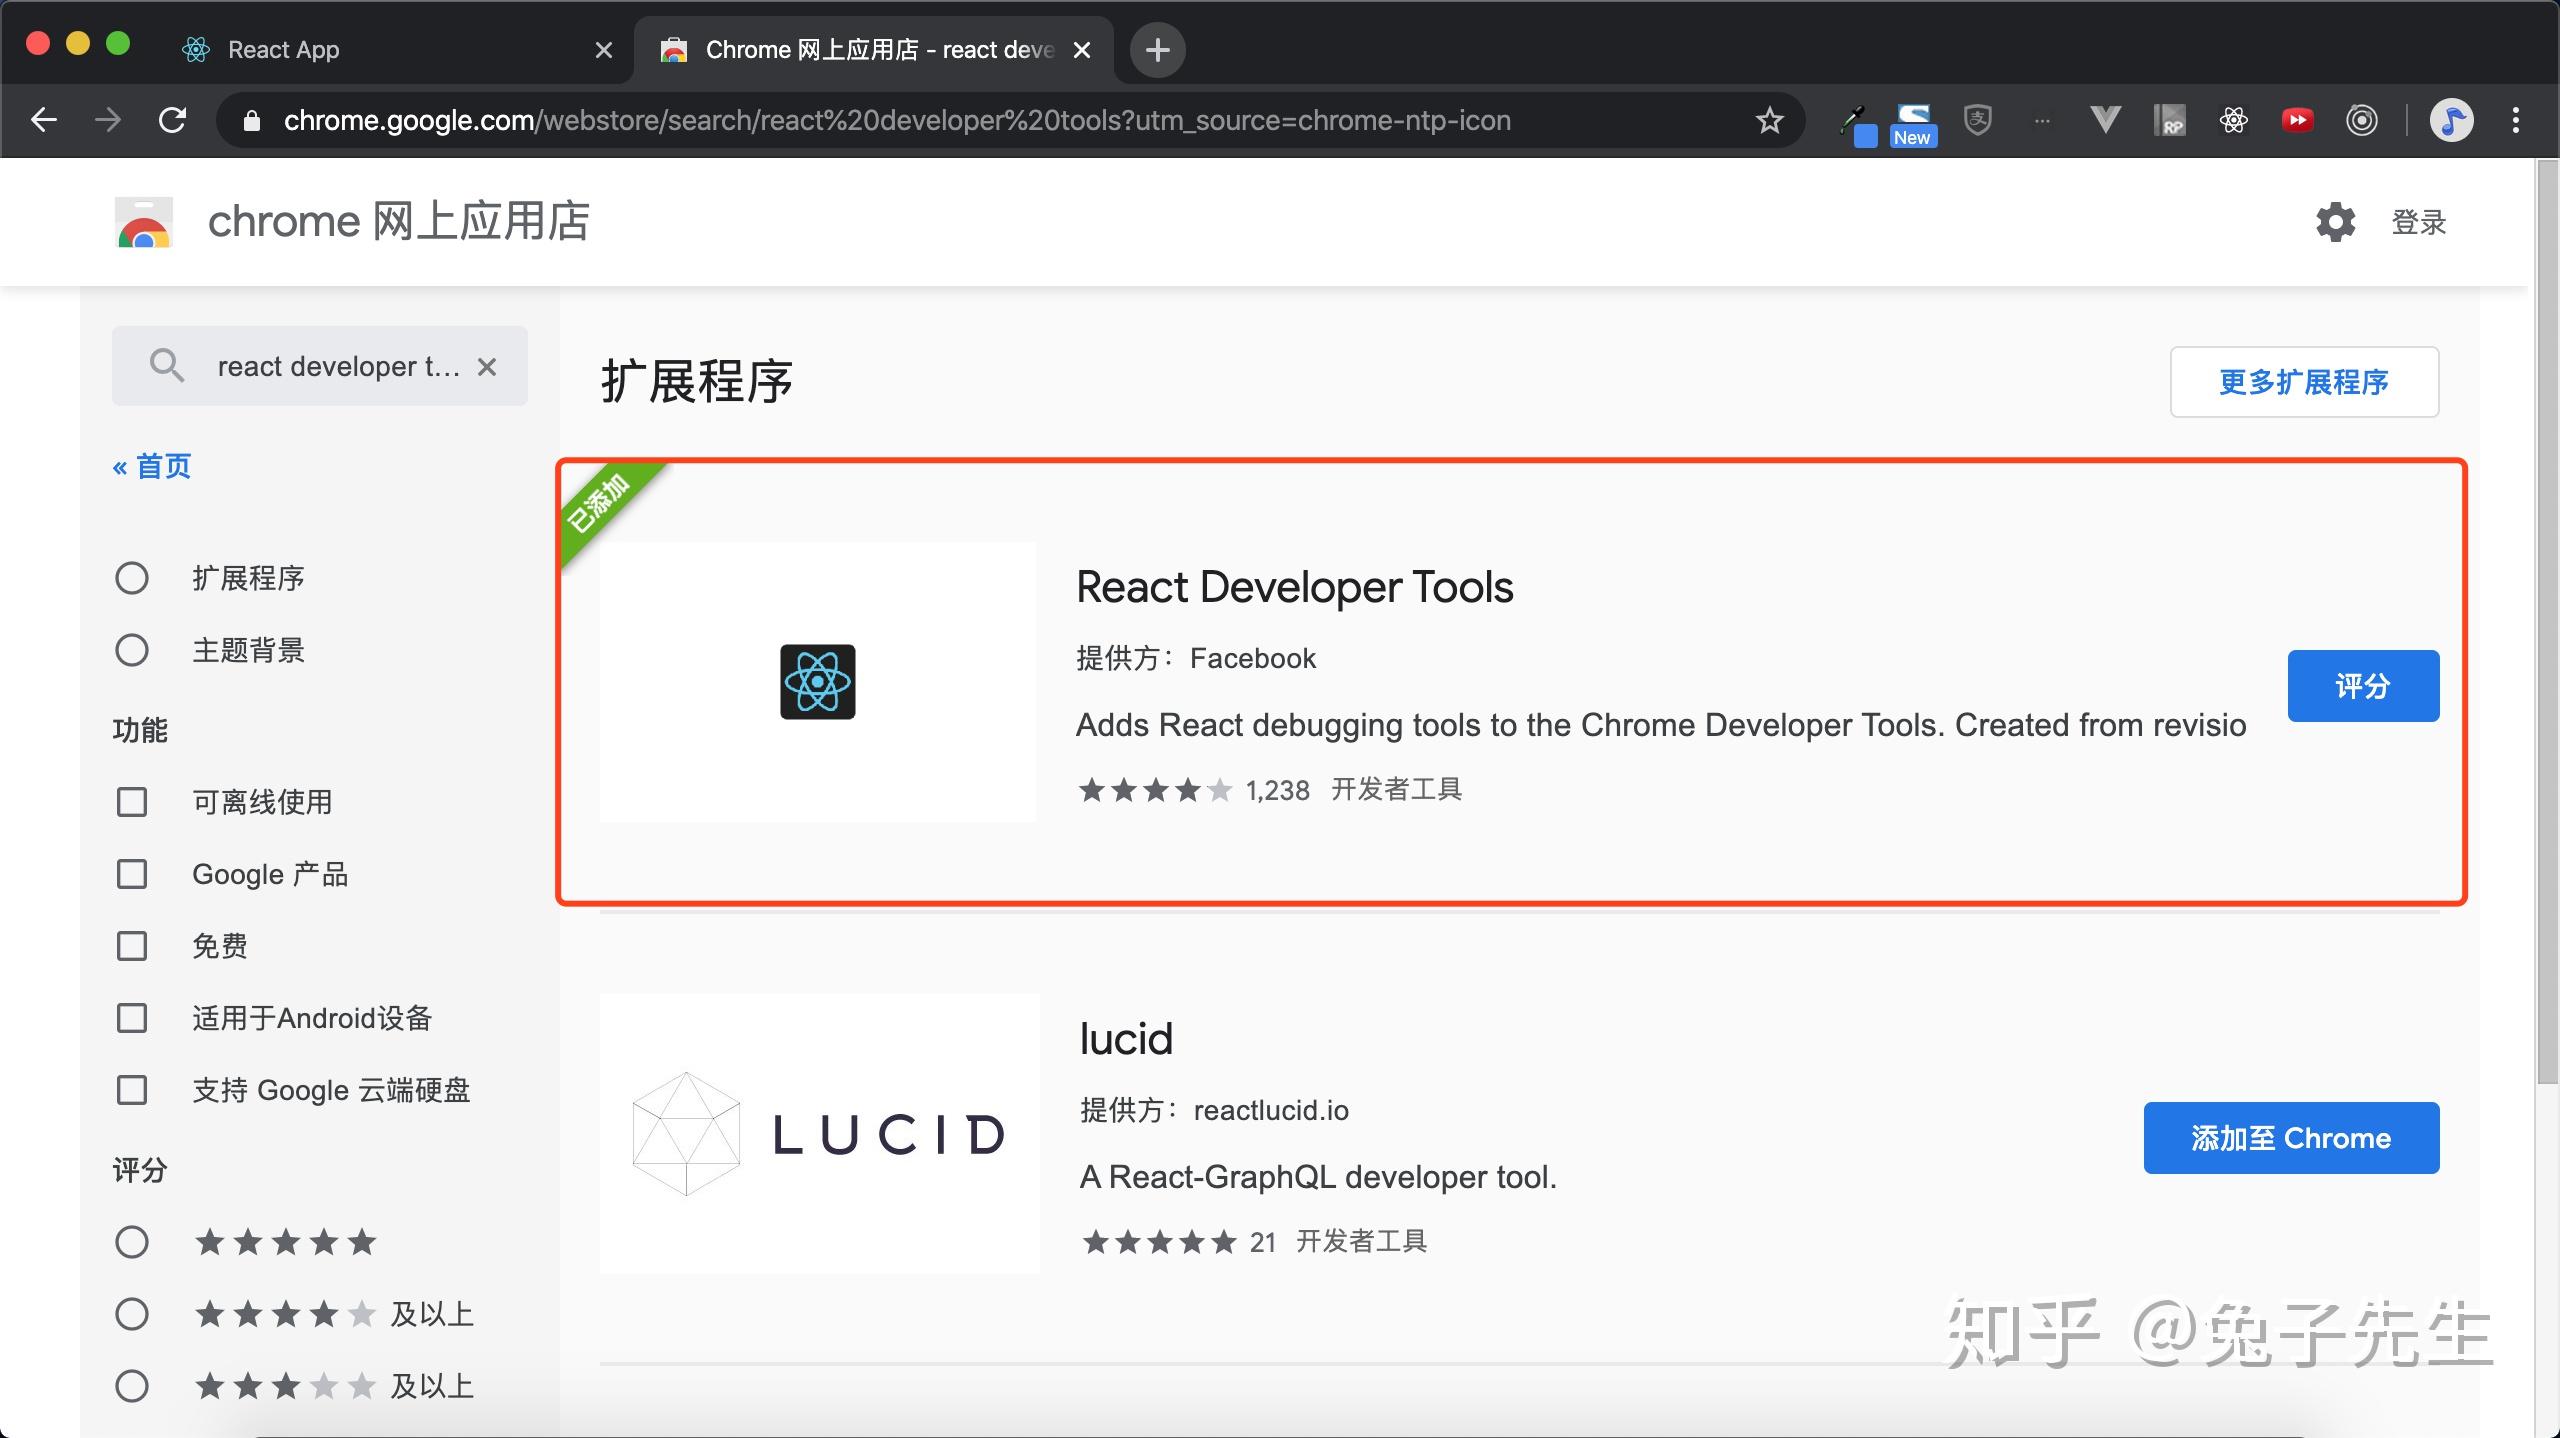Image resolution: width=2560 pixels, height=1438 pixels.
Task: Open the Chrome Web Store settings gear
Action: (x=2335, y=222)
